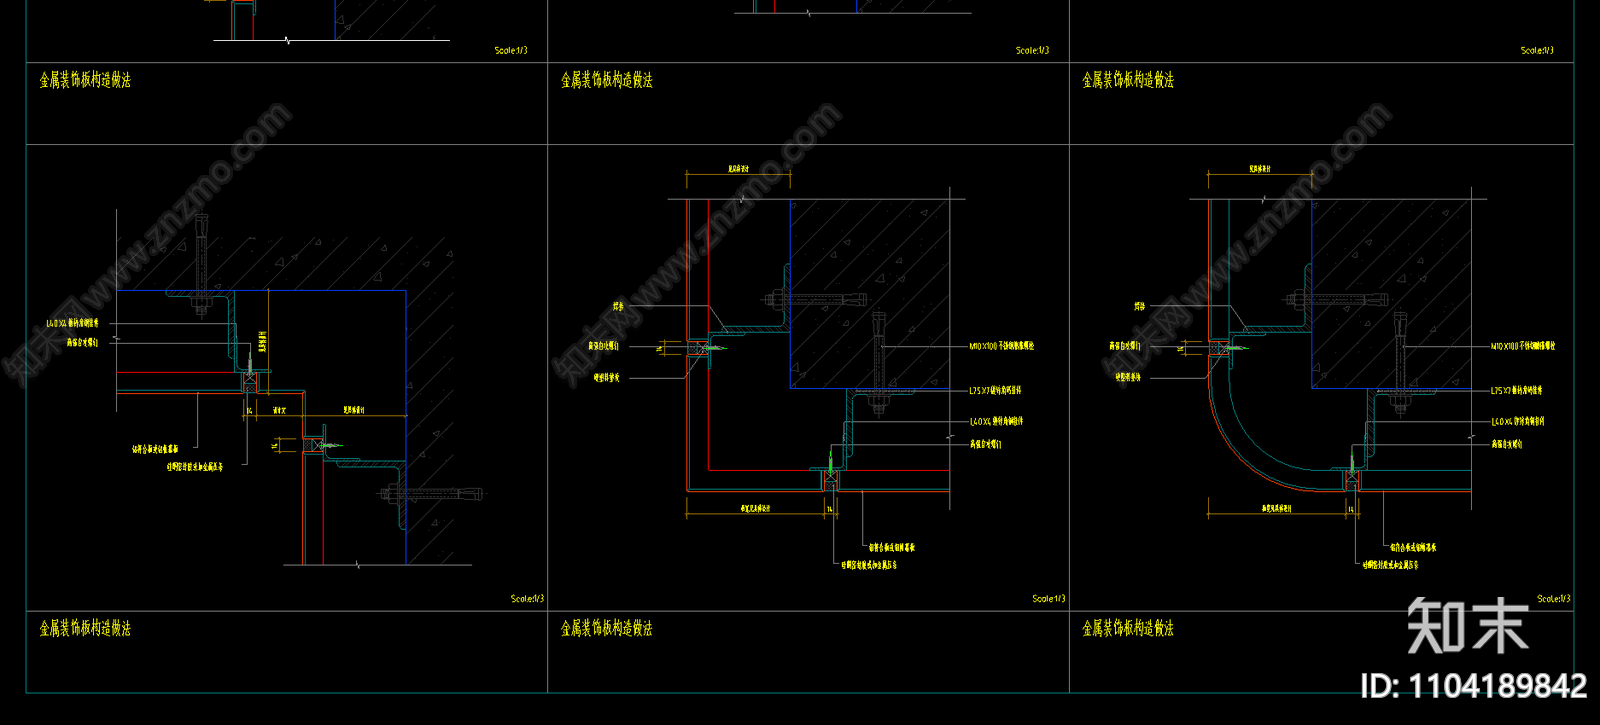Click the L40X4 annotation in the inside-corner detail
This screenshot has height=725, width=1600.
pyautogui.click(x=73, y=324)
